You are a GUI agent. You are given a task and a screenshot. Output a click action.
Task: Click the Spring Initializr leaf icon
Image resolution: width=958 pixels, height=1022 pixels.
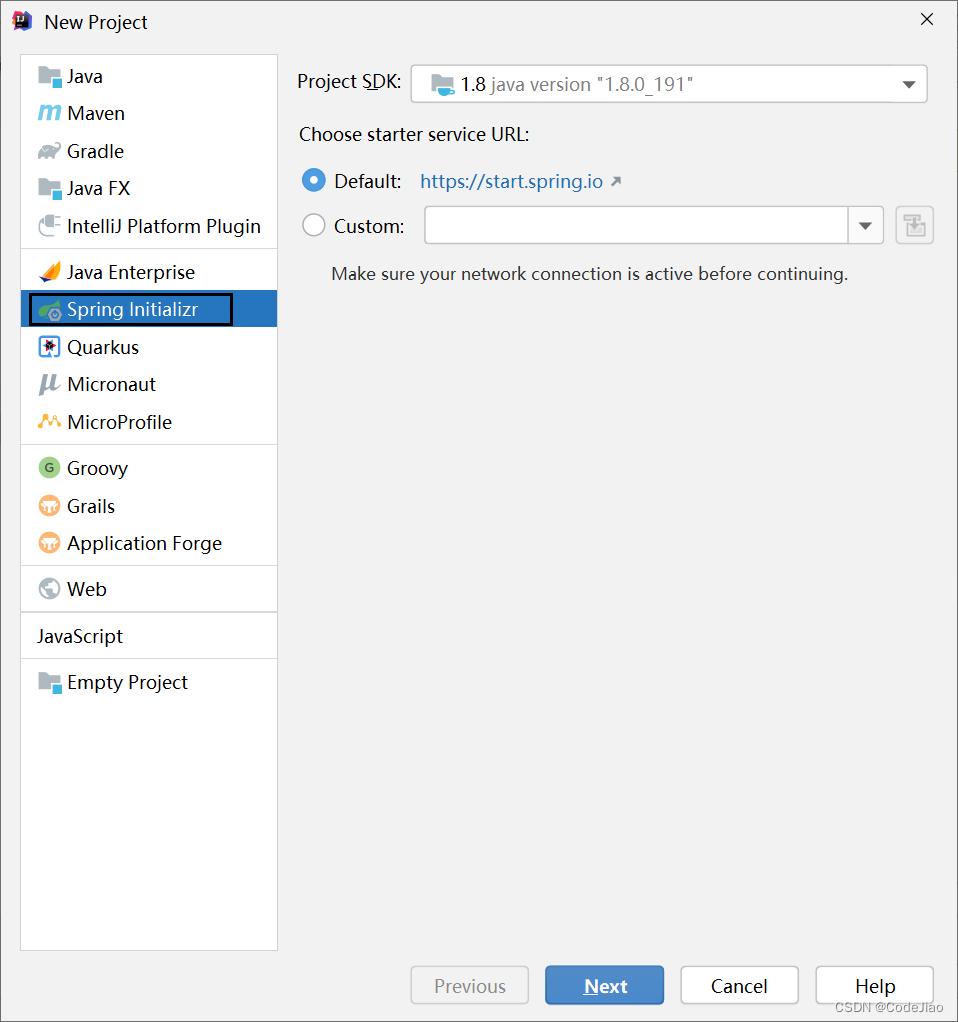[50, 310]
